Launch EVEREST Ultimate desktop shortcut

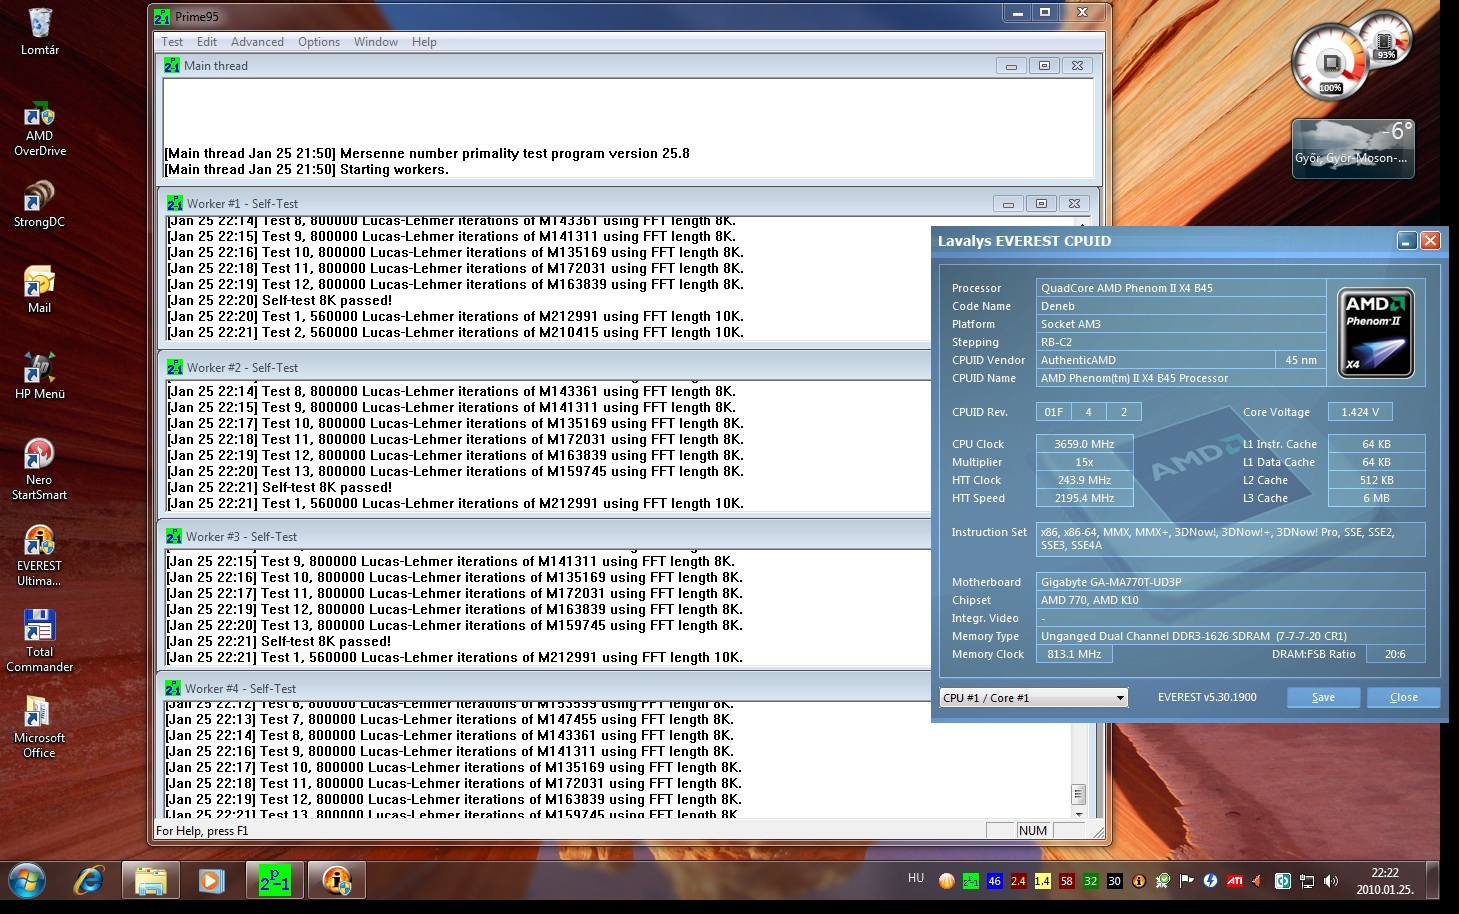[x=40, y=555]
